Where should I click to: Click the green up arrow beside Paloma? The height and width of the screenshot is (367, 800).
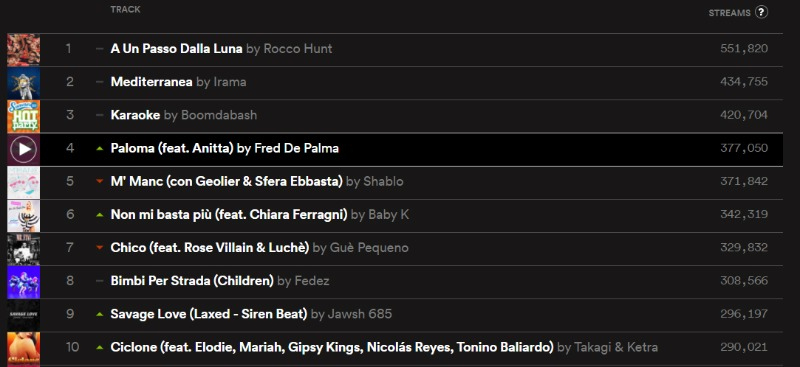[x=99, y=149]
